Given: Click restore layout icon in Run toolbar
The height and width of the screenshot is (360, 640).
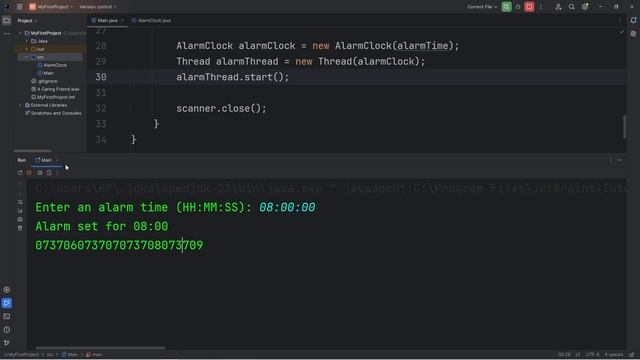Looking at the screenshot, I should (x=49, y=173).
